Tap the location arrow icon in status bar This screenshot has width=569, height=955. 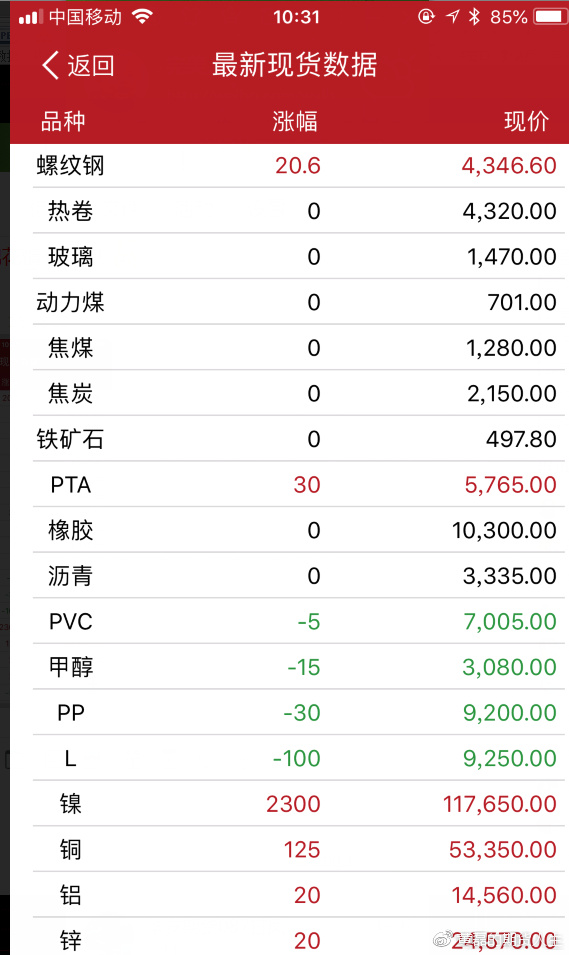click(452, 16)
